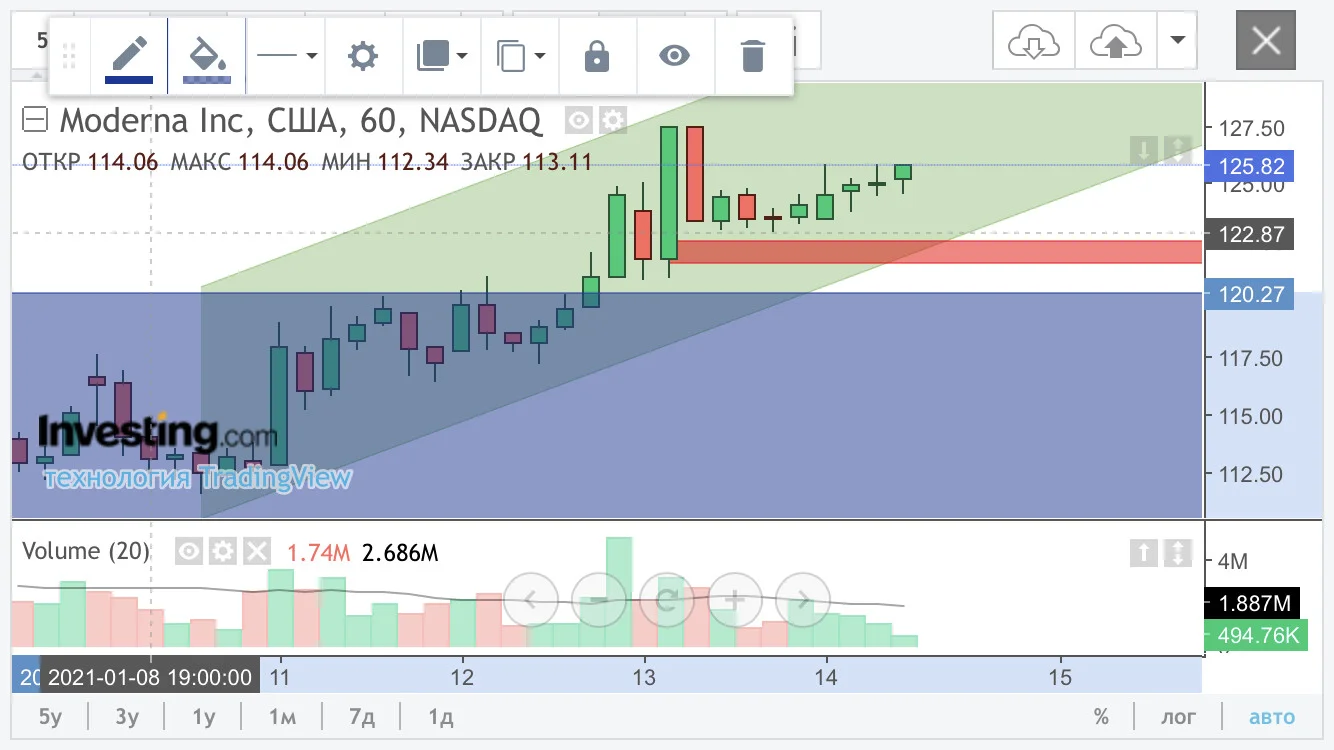1334x750 pixels.
Task: Maximize the Volume pane
Action: tap(1178, 552)
